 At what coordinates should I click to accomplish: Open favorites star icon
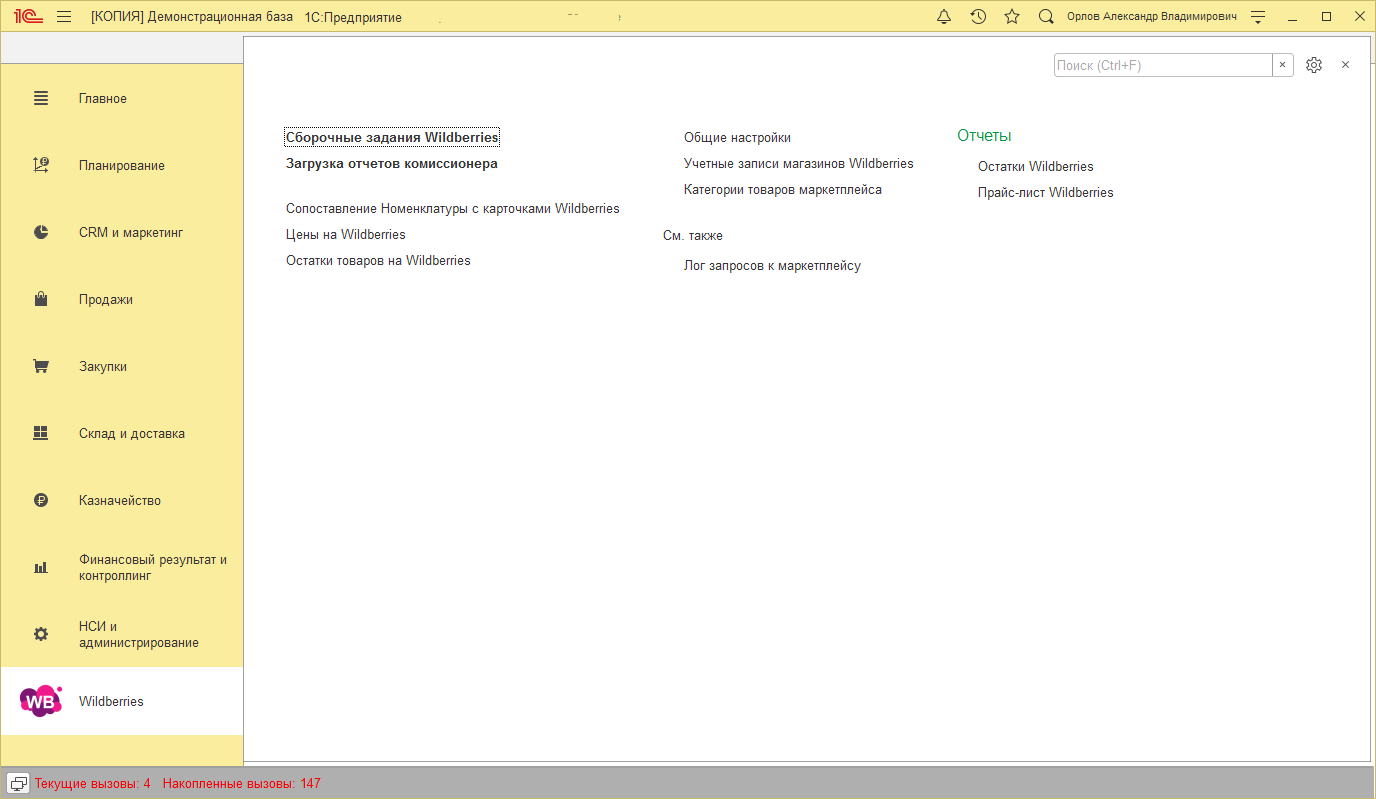point(1012,17)
